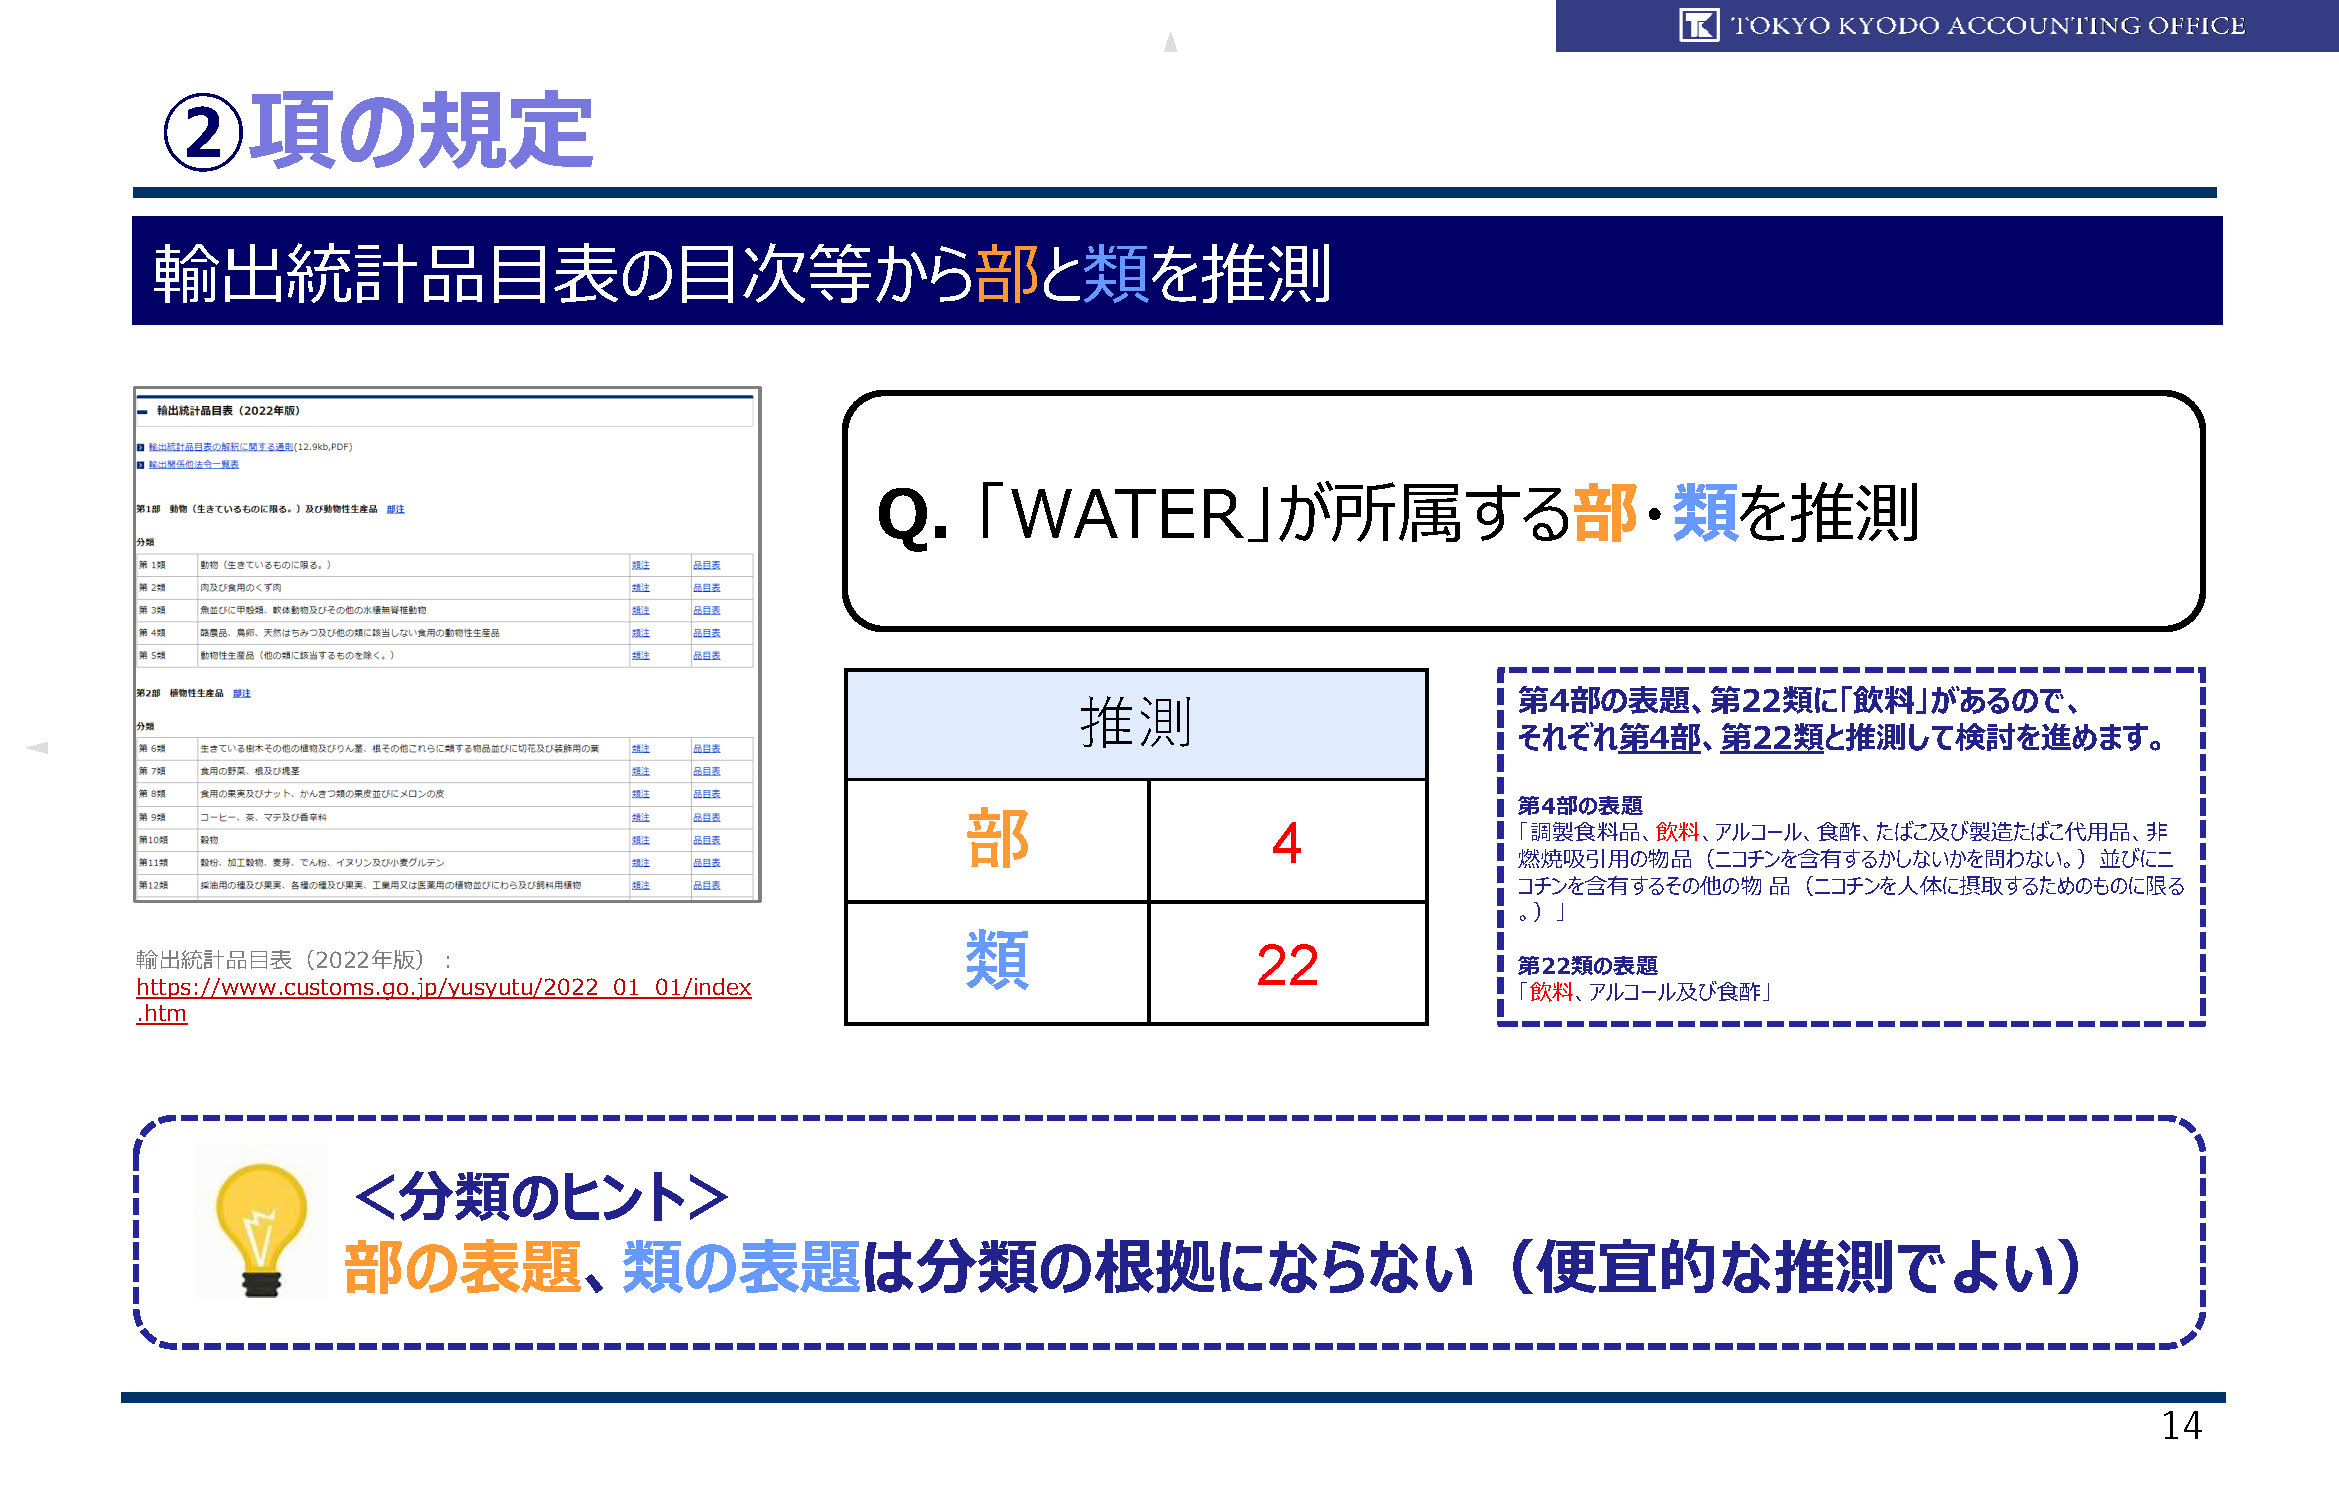Click the 部注 link next to 第2部 植物性生産品
The height and width of the screenshot is (1497, 2339).
[241, 693]
